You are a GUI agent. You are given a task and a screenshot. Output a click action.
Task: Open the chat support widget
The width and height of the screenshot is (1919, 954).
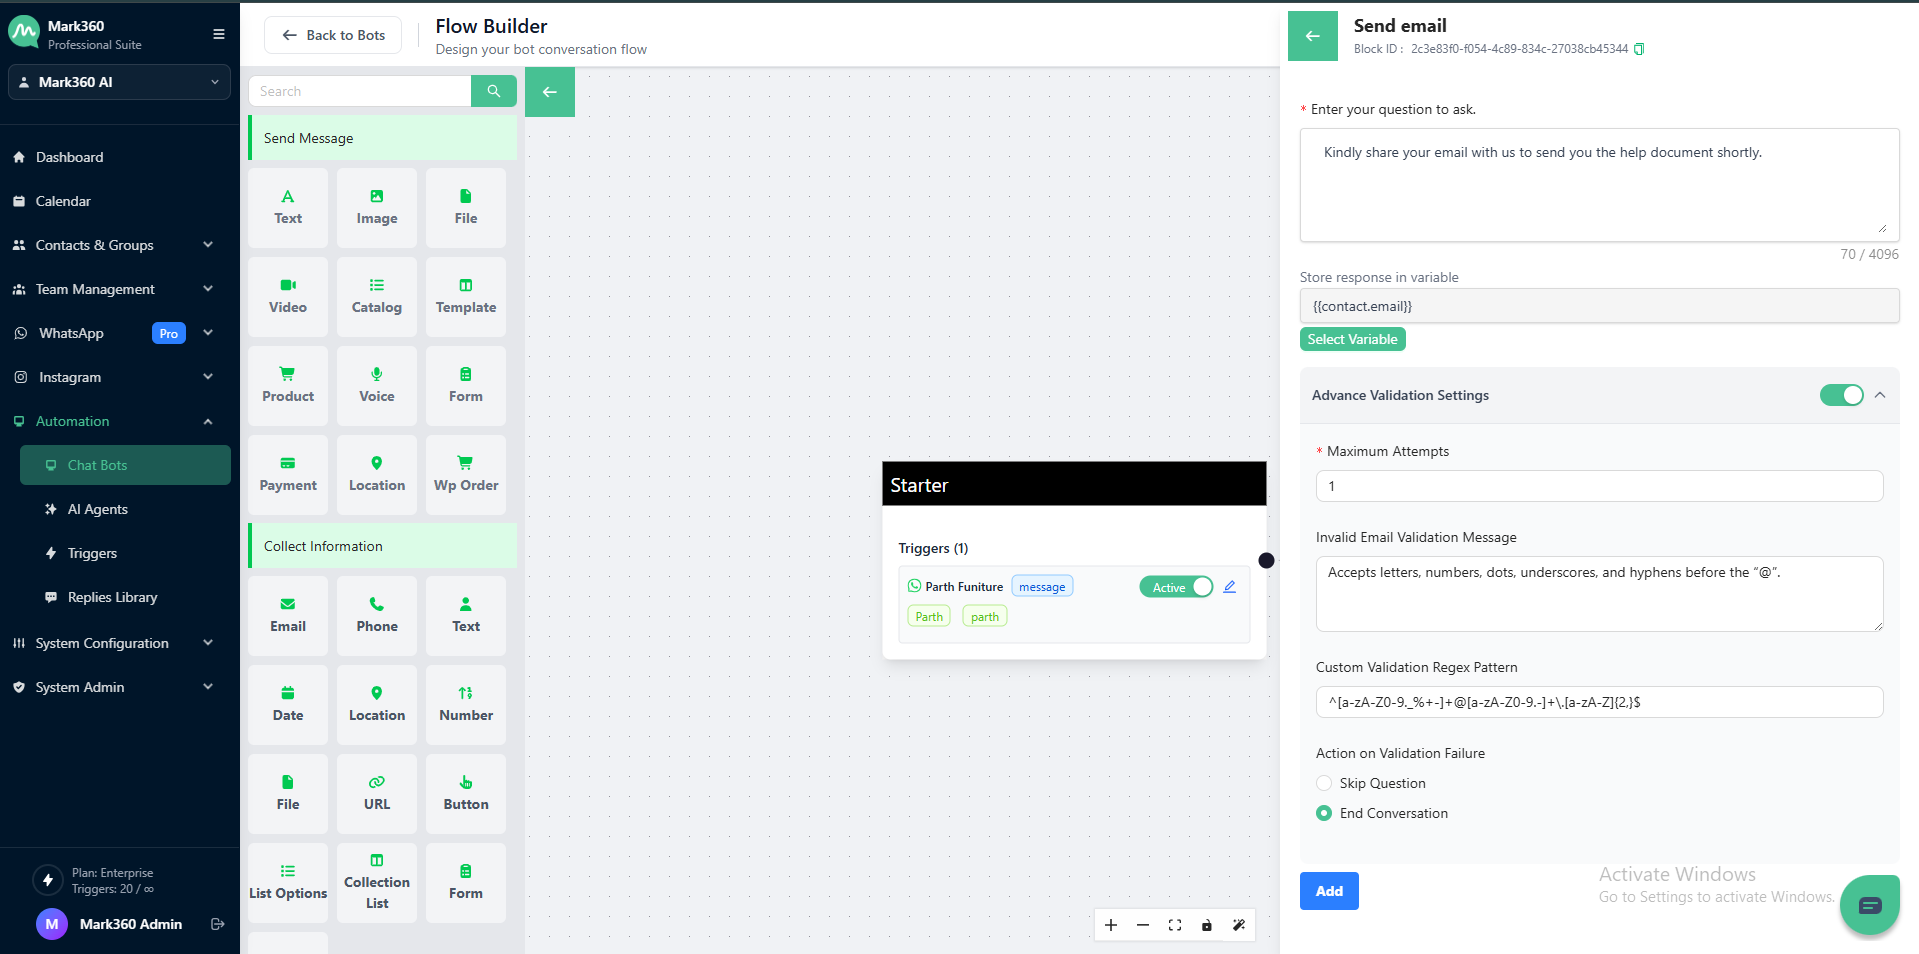1869,905
